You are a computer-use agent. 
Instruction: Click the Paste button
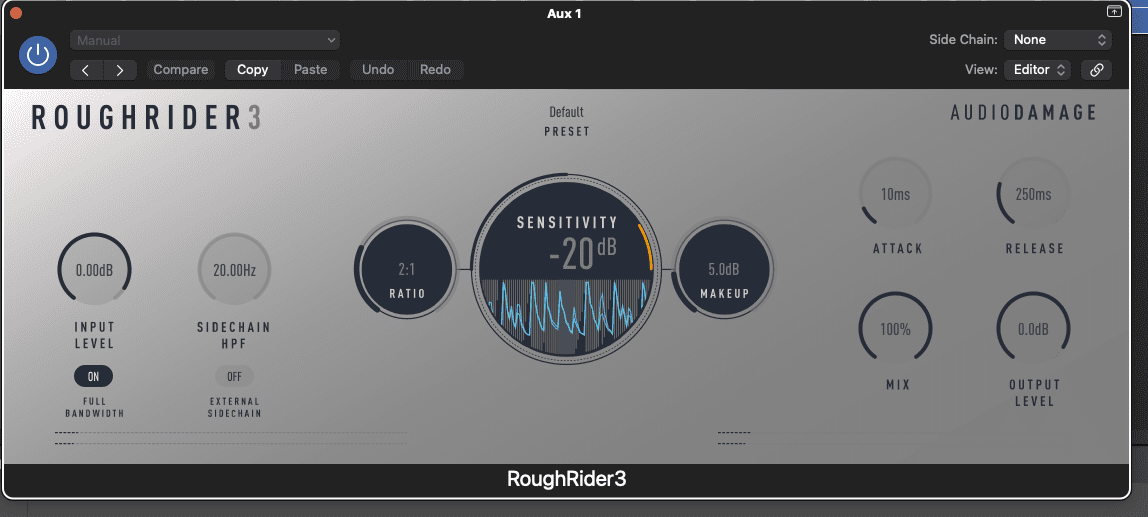point(310,70)
